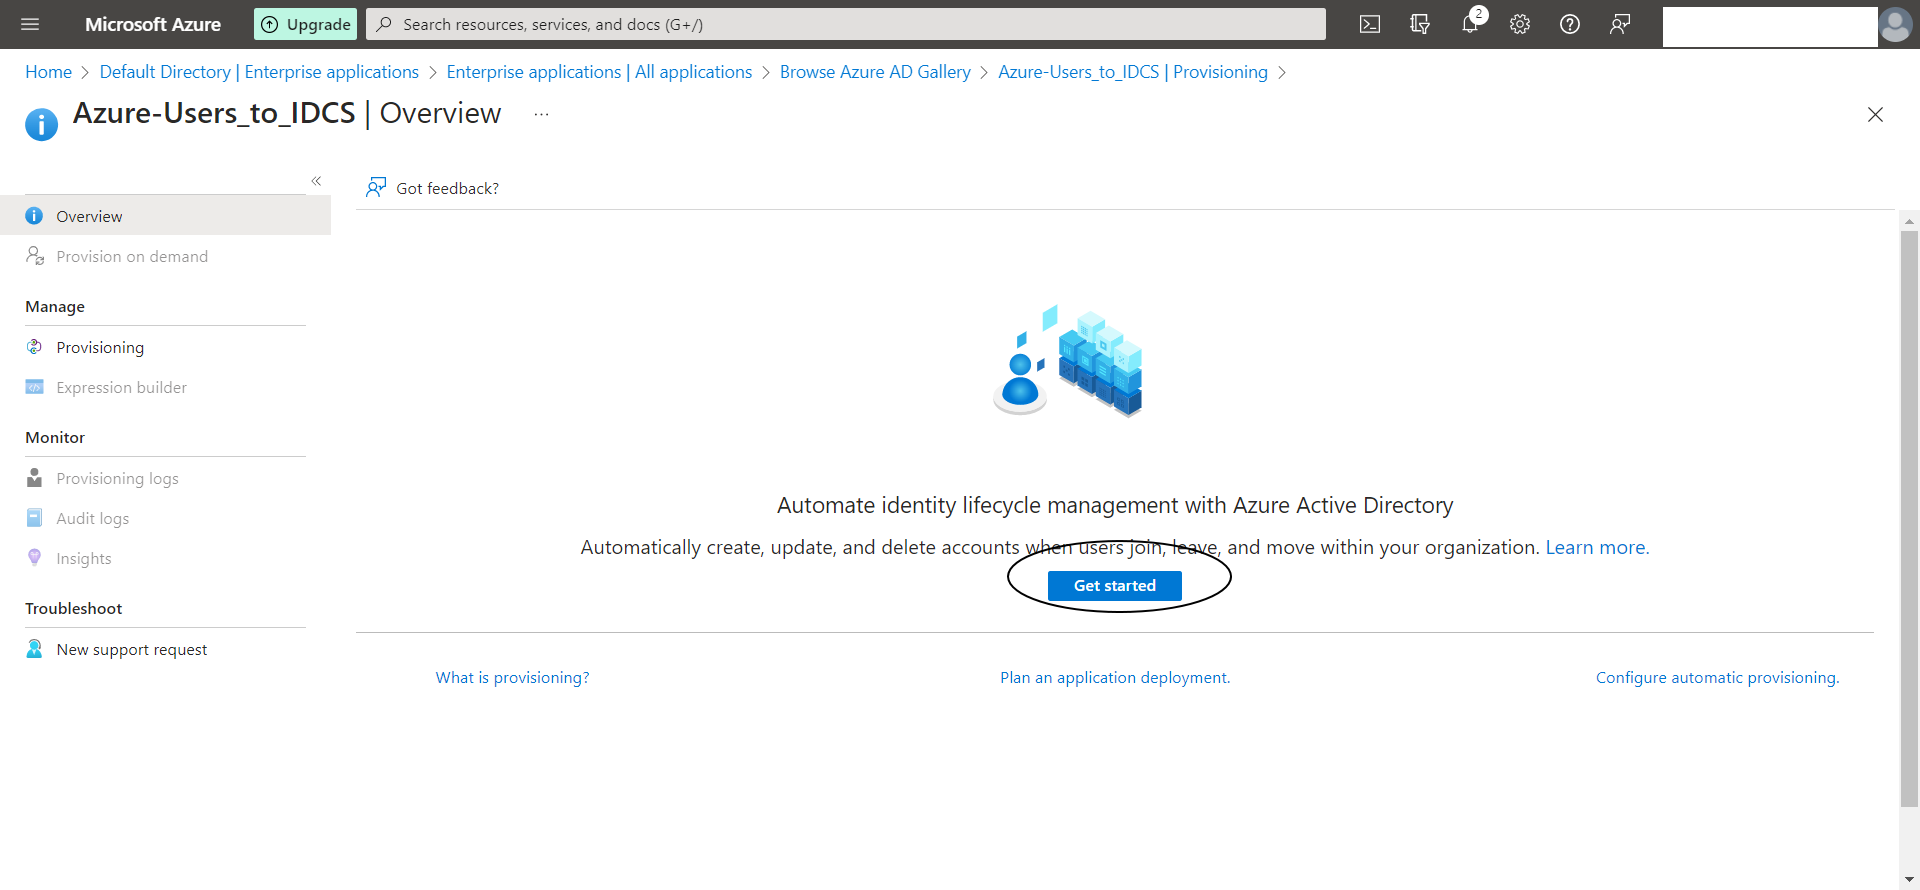The width and height of the screenshot is (1920, 890).
Task: Click the scrollbar up arrow
Action: pyautogui.click(x=1909, y=221)
